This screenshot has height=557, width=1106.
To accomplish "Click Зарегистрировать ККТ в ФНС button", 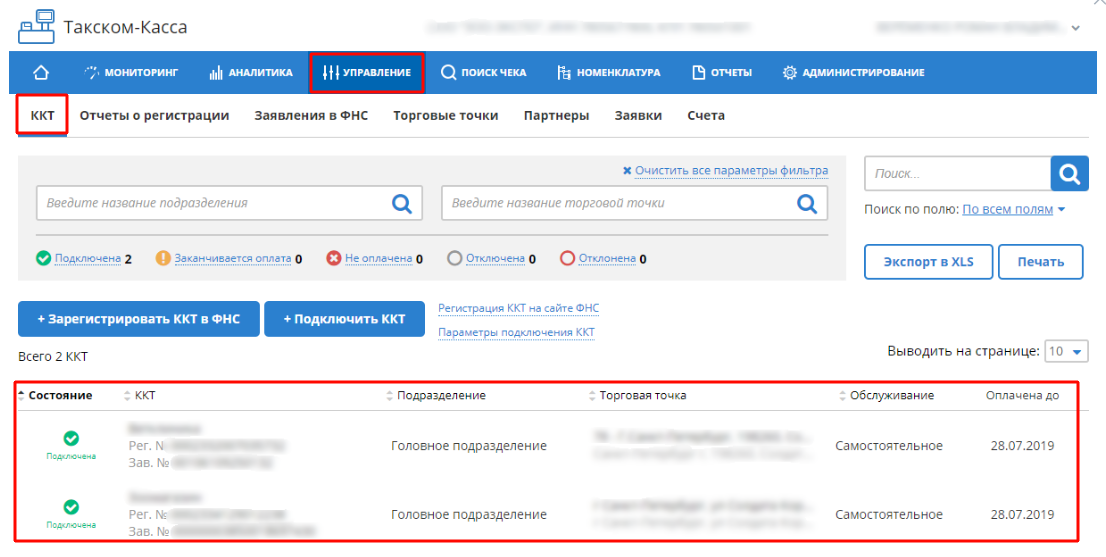I will pos(139,319).
